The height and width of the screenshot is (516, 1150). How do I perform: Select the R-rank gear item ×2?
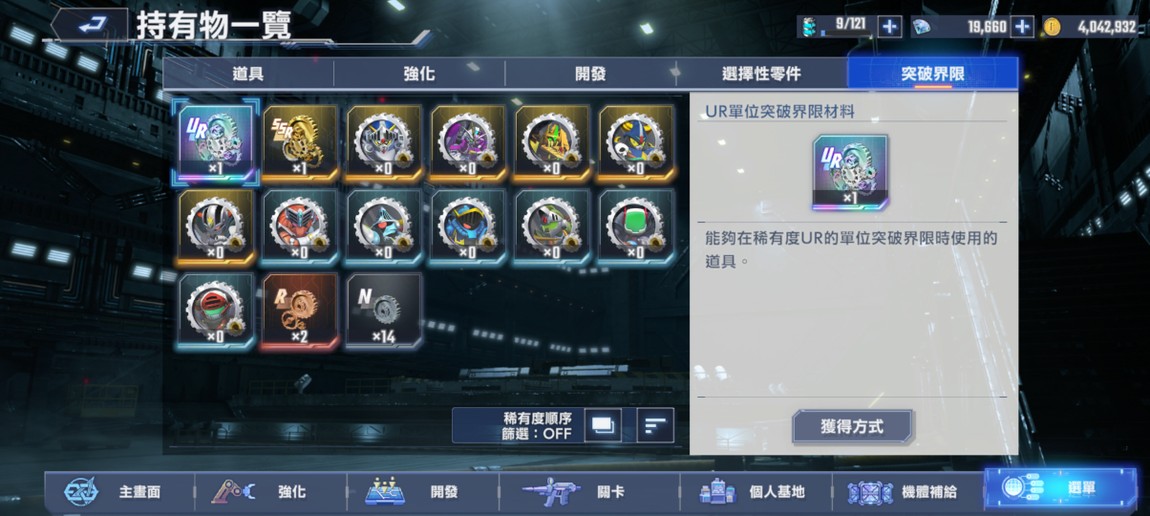[x=299, y=311]
